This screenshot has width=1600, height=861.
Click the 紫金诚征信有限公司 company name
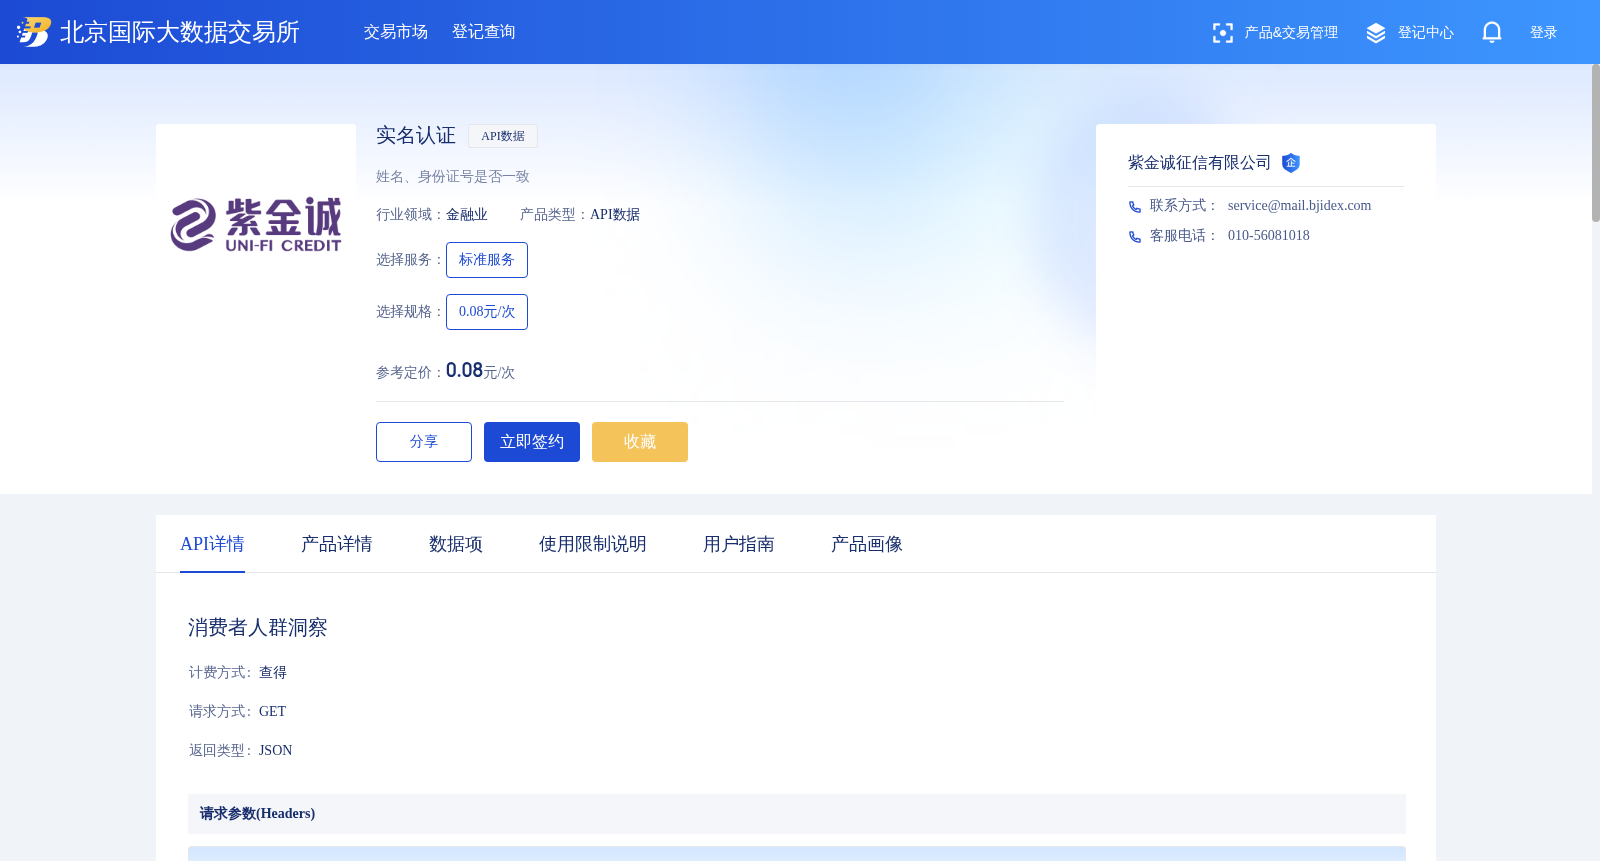tap(1199, 163)
